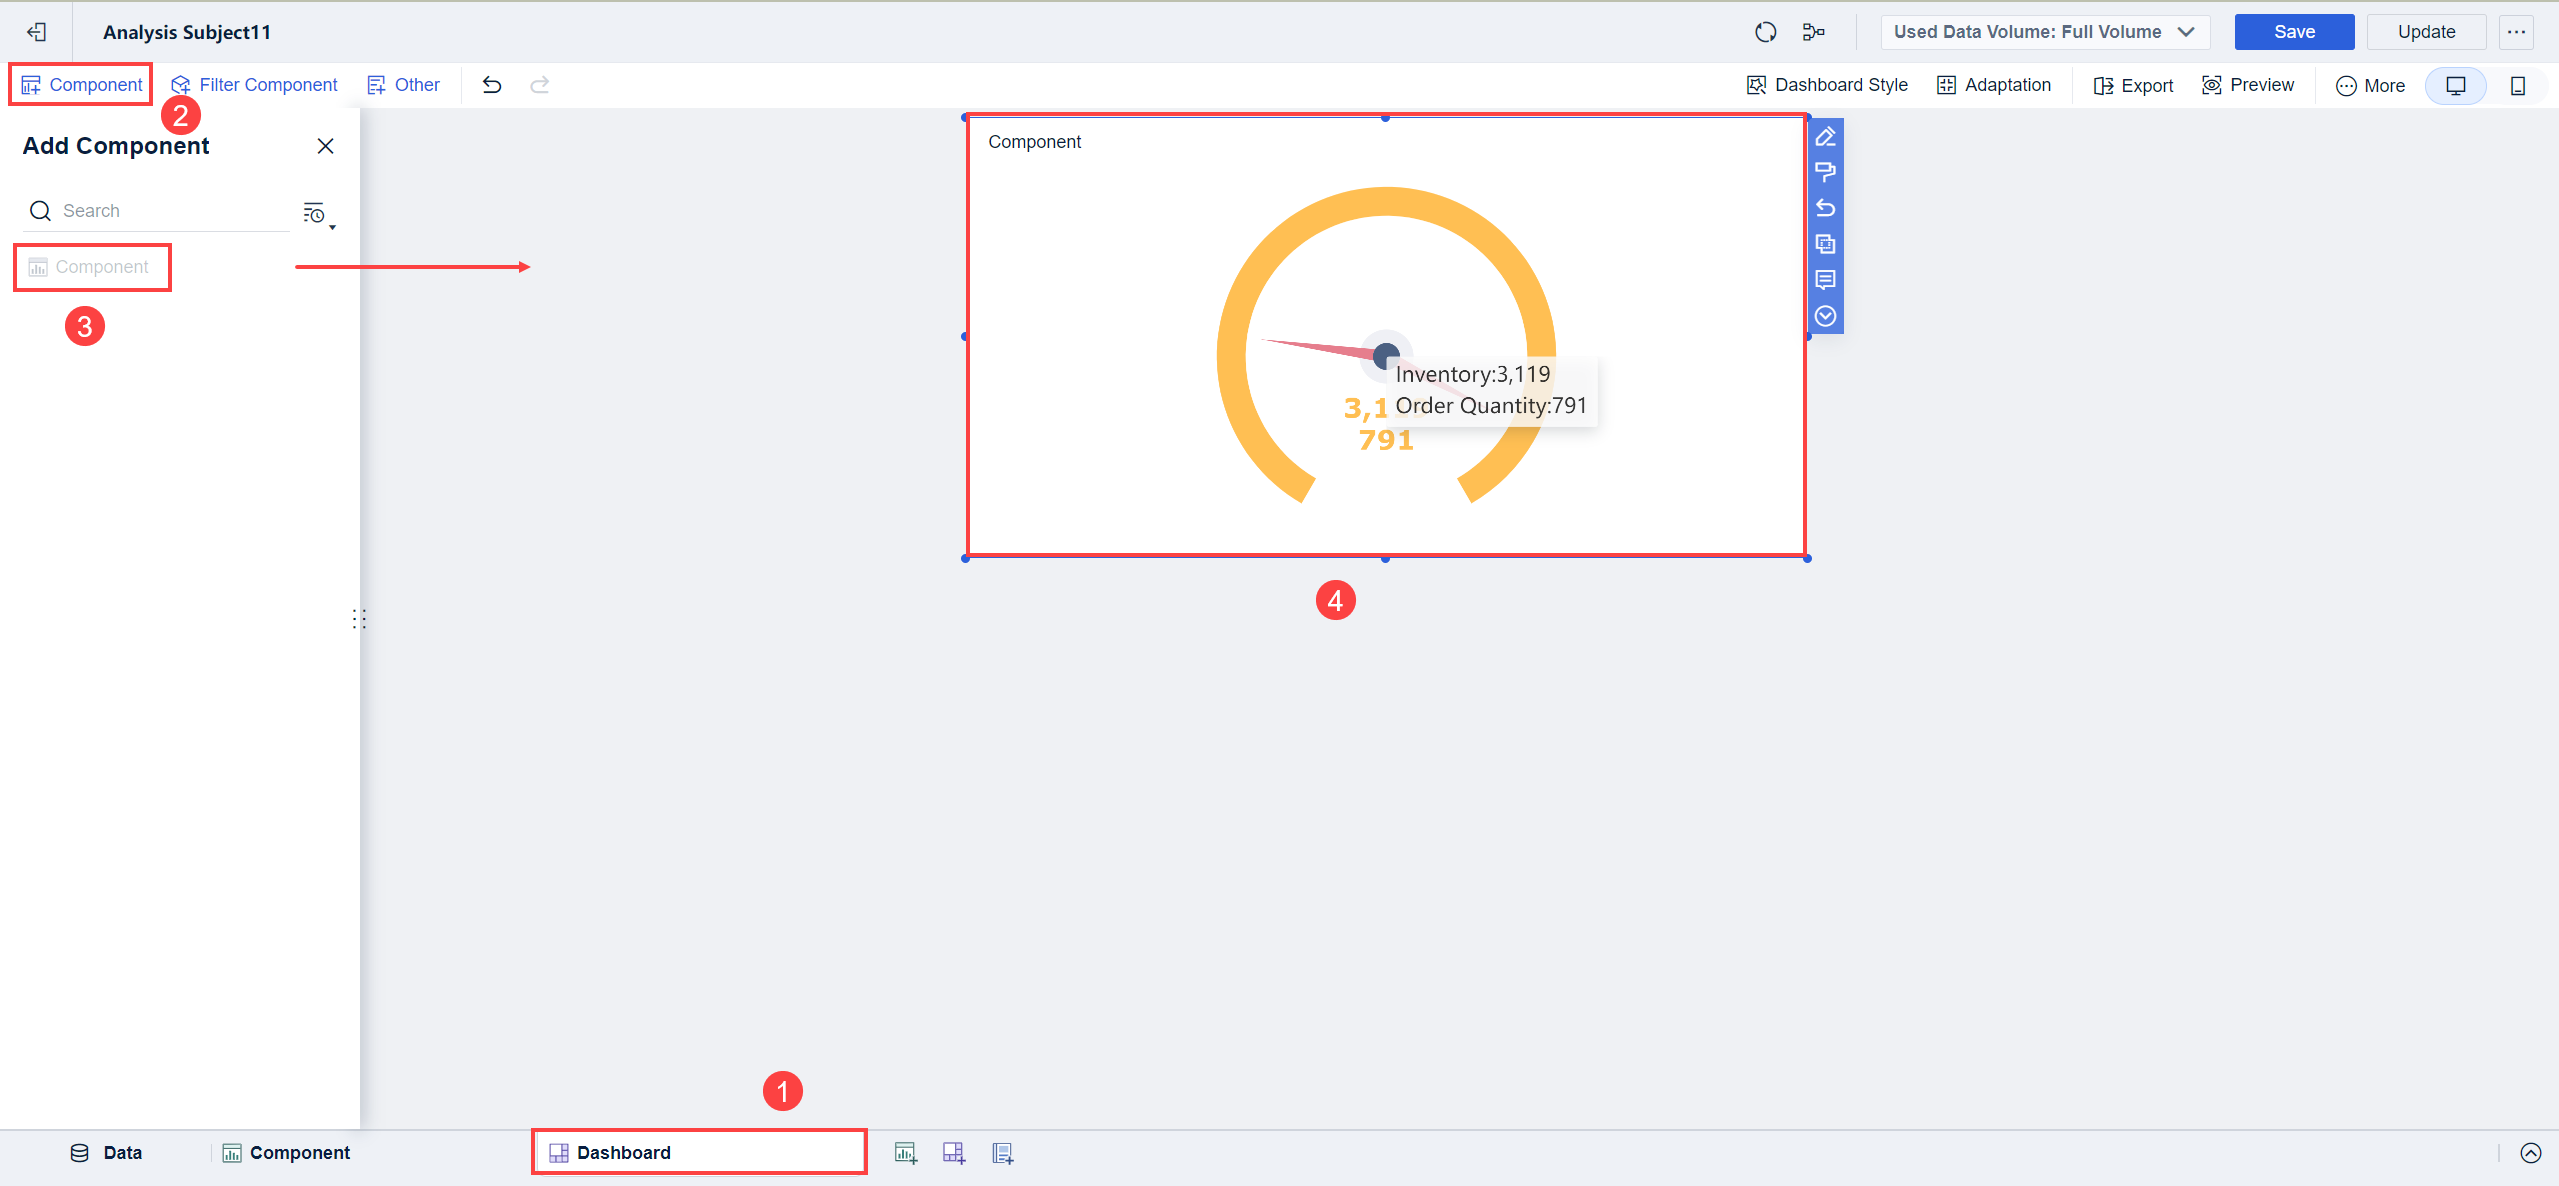
Task: Click the undo arrow icon on component toolbar
Action: click(1826, 208)
